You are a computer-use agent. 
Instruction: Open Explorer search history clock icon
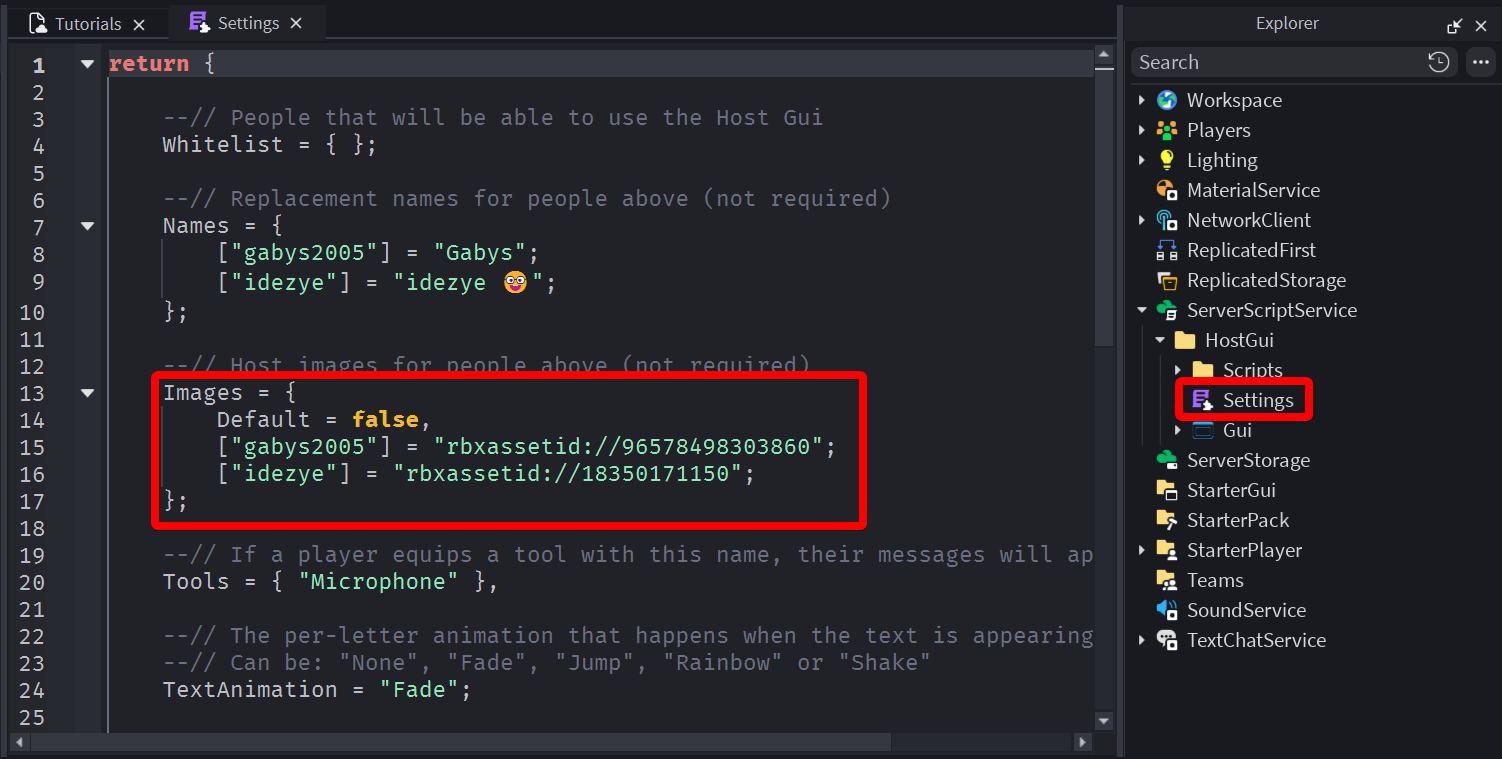pos(1438,62)
